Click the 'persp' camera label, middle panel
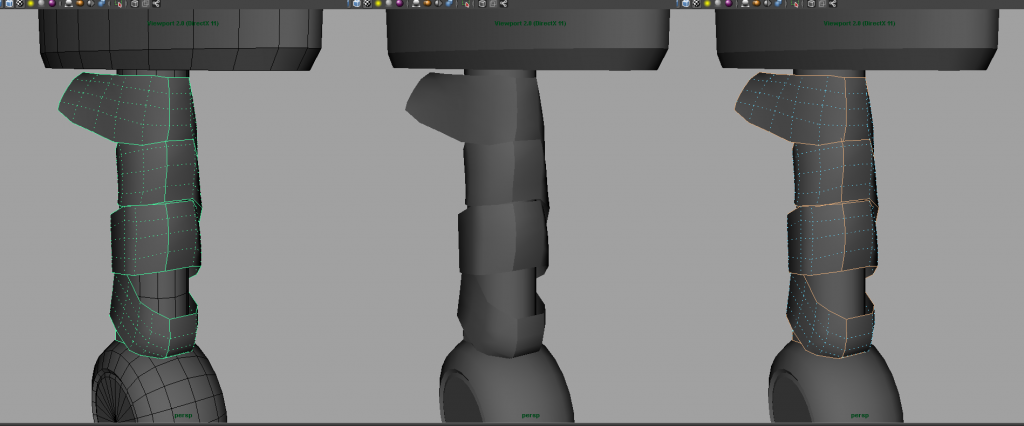This screenshot has width=1024, height=426. tap(531, 416)
